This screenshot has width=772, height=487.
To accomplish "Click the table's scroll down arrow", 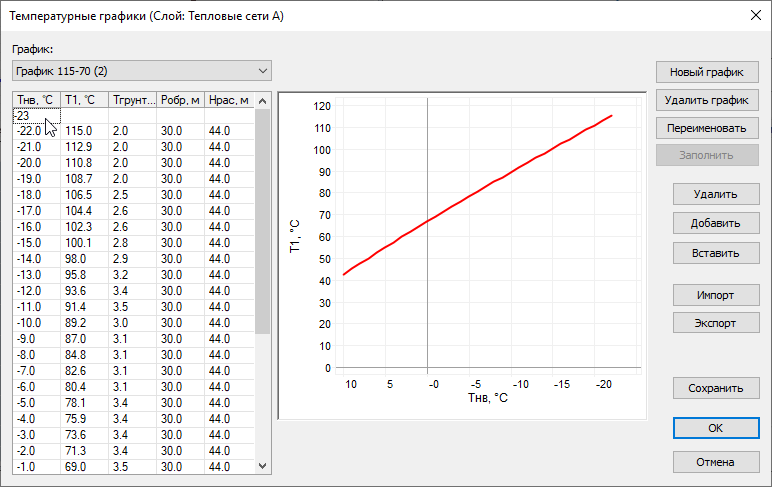I will point(263,466).
